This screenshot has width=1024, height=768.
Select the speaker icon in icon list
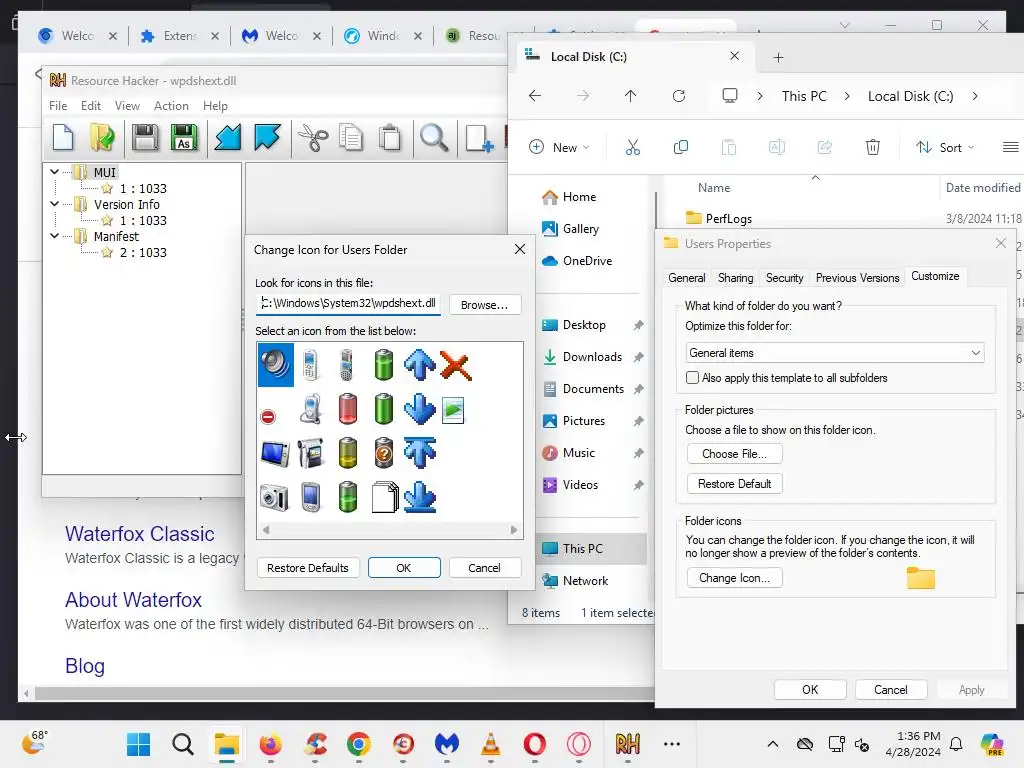[x=276, y=365]
